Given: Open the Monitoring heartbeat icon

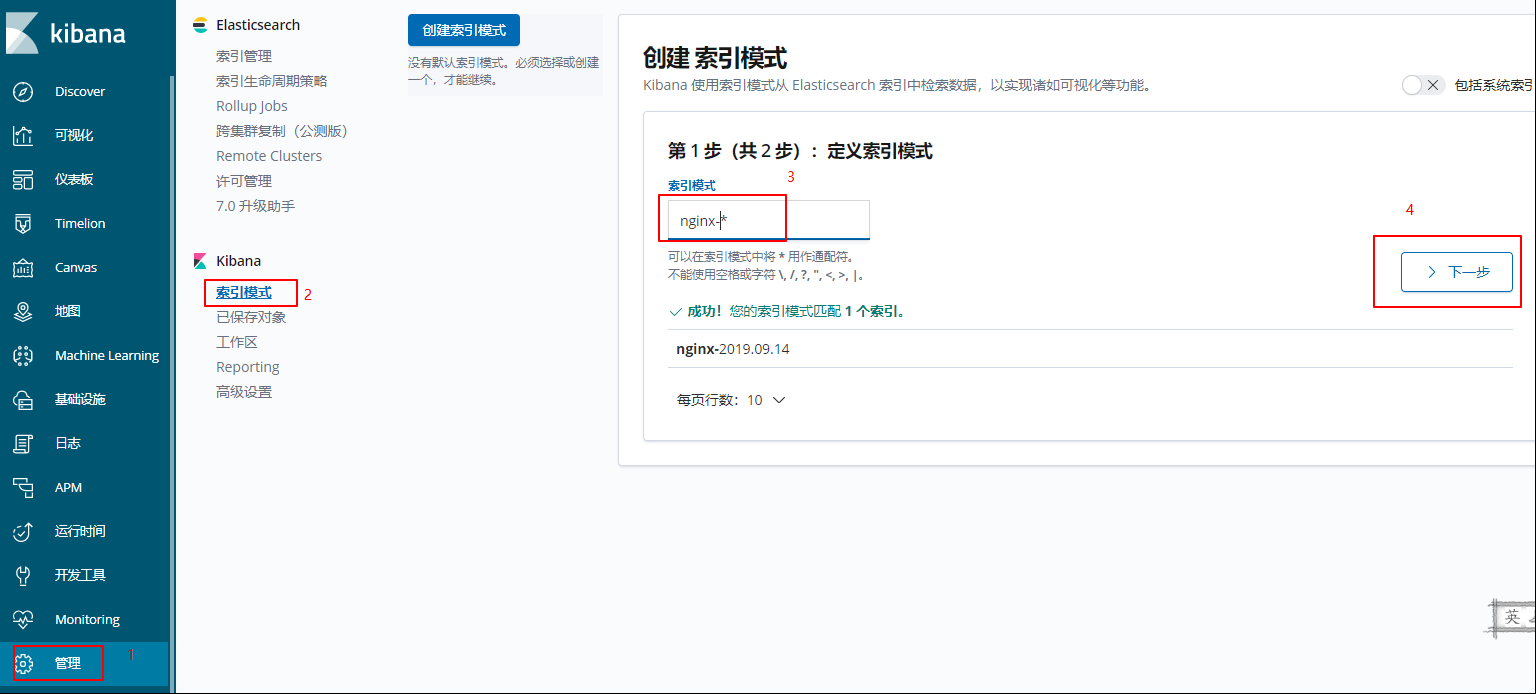Looking at the screenshot, I should click(23, 619).
